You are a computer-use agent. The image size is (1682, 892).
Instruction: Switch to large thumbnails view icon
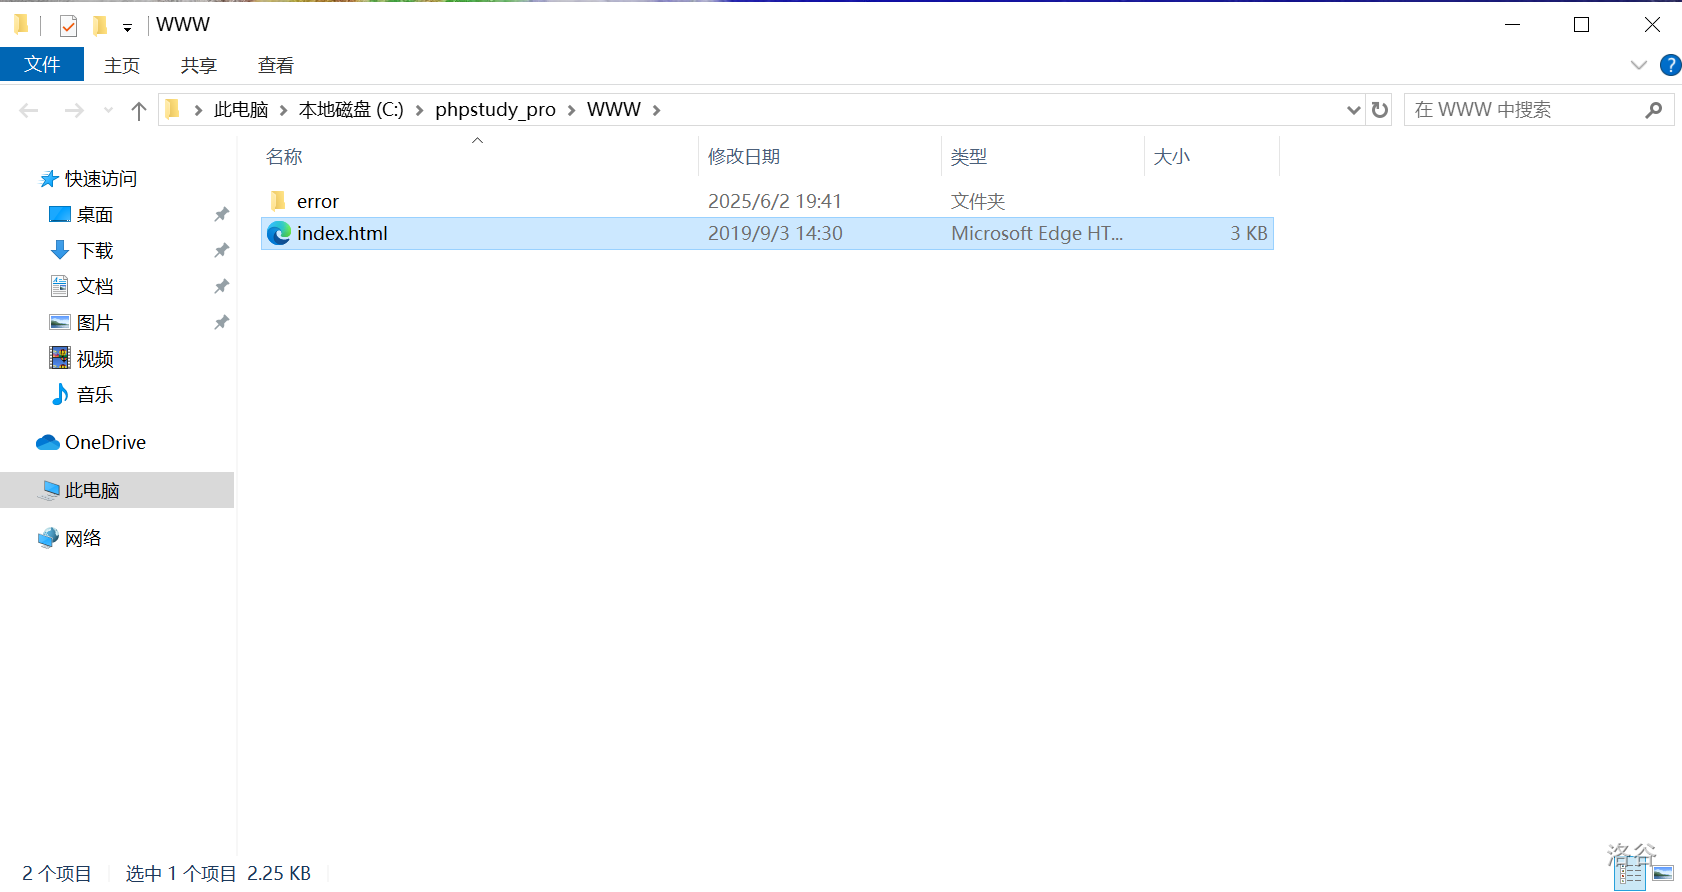point(1663,874)
